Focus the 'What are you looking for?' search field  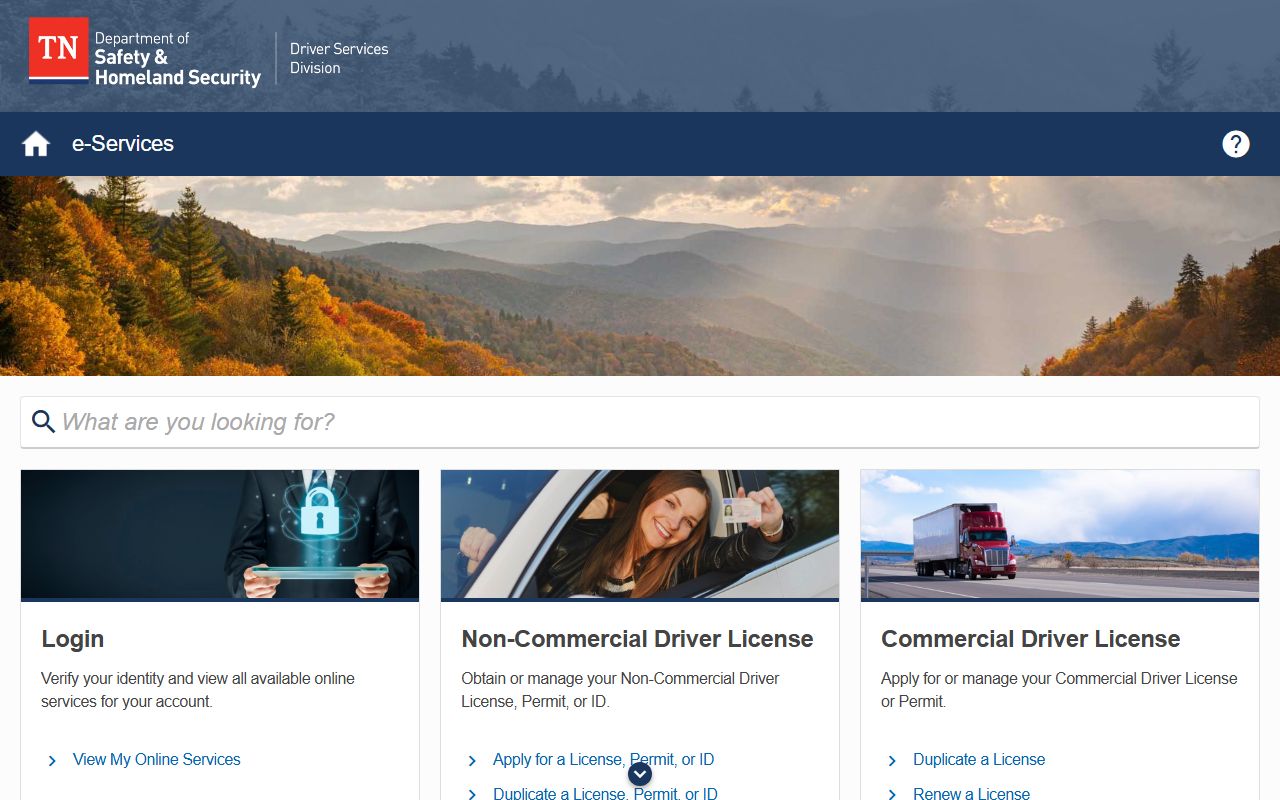click(x=640, y=422)
